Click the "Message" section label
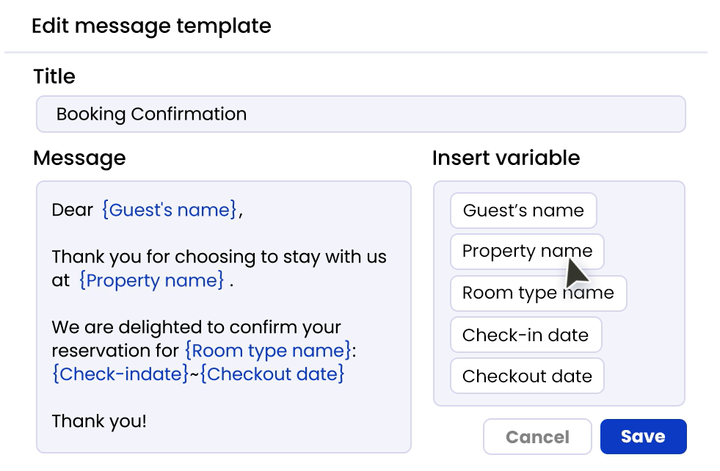The image size is (720, 471). [79, 158]
